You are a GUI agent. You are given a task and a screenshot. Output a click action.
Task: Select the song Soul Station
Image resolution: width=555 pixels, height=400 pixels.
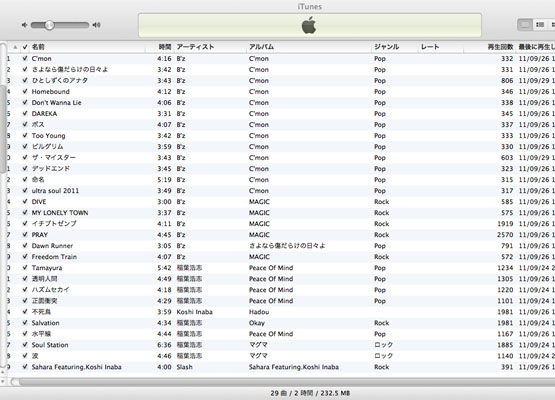coord(50,345)
